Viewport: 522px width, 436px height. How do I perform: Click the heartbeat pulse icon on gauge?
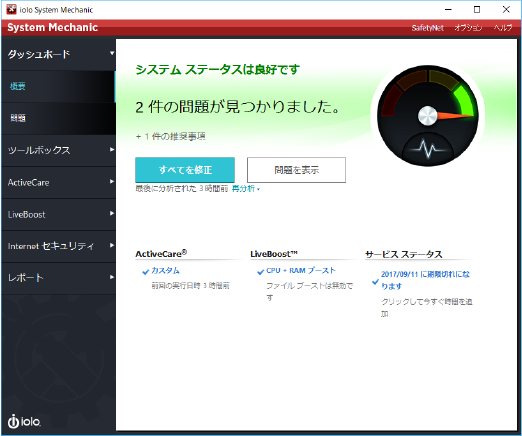(428, 149)
